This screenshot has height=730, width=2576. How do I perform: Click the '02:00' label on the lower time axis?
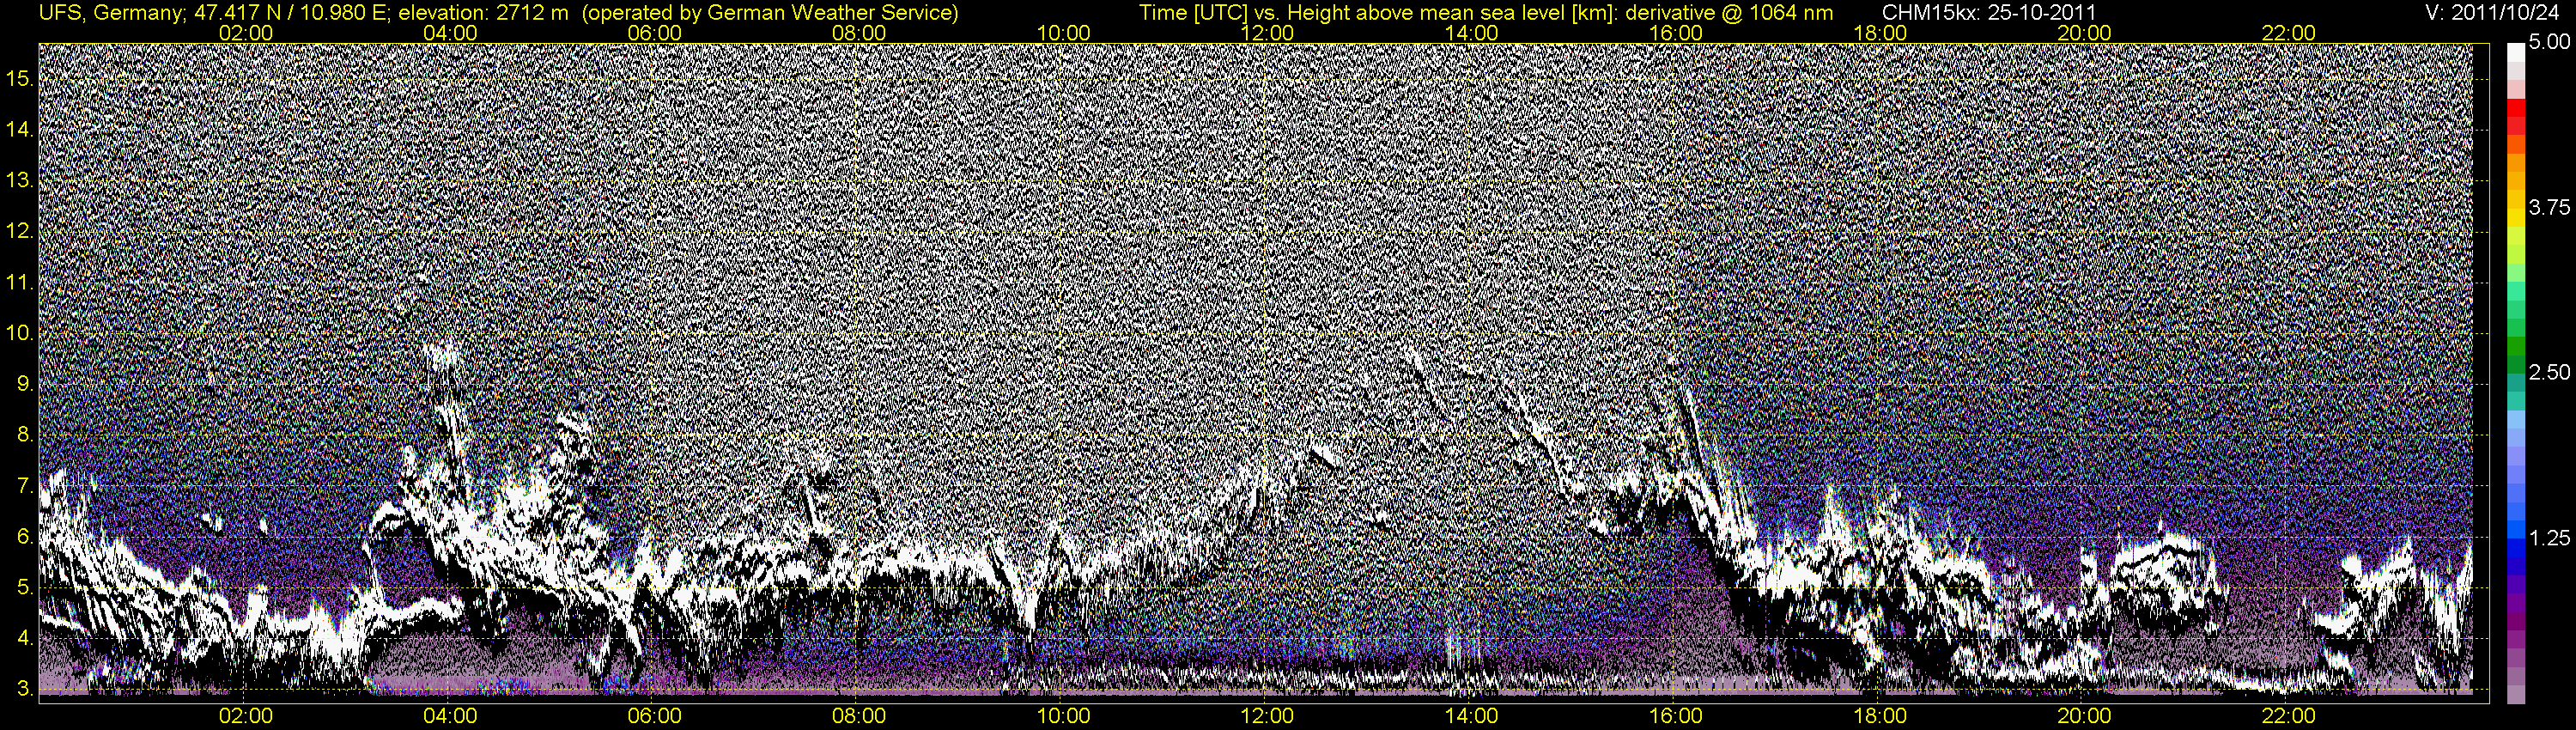pyautogui.click(x=246, y=716)
